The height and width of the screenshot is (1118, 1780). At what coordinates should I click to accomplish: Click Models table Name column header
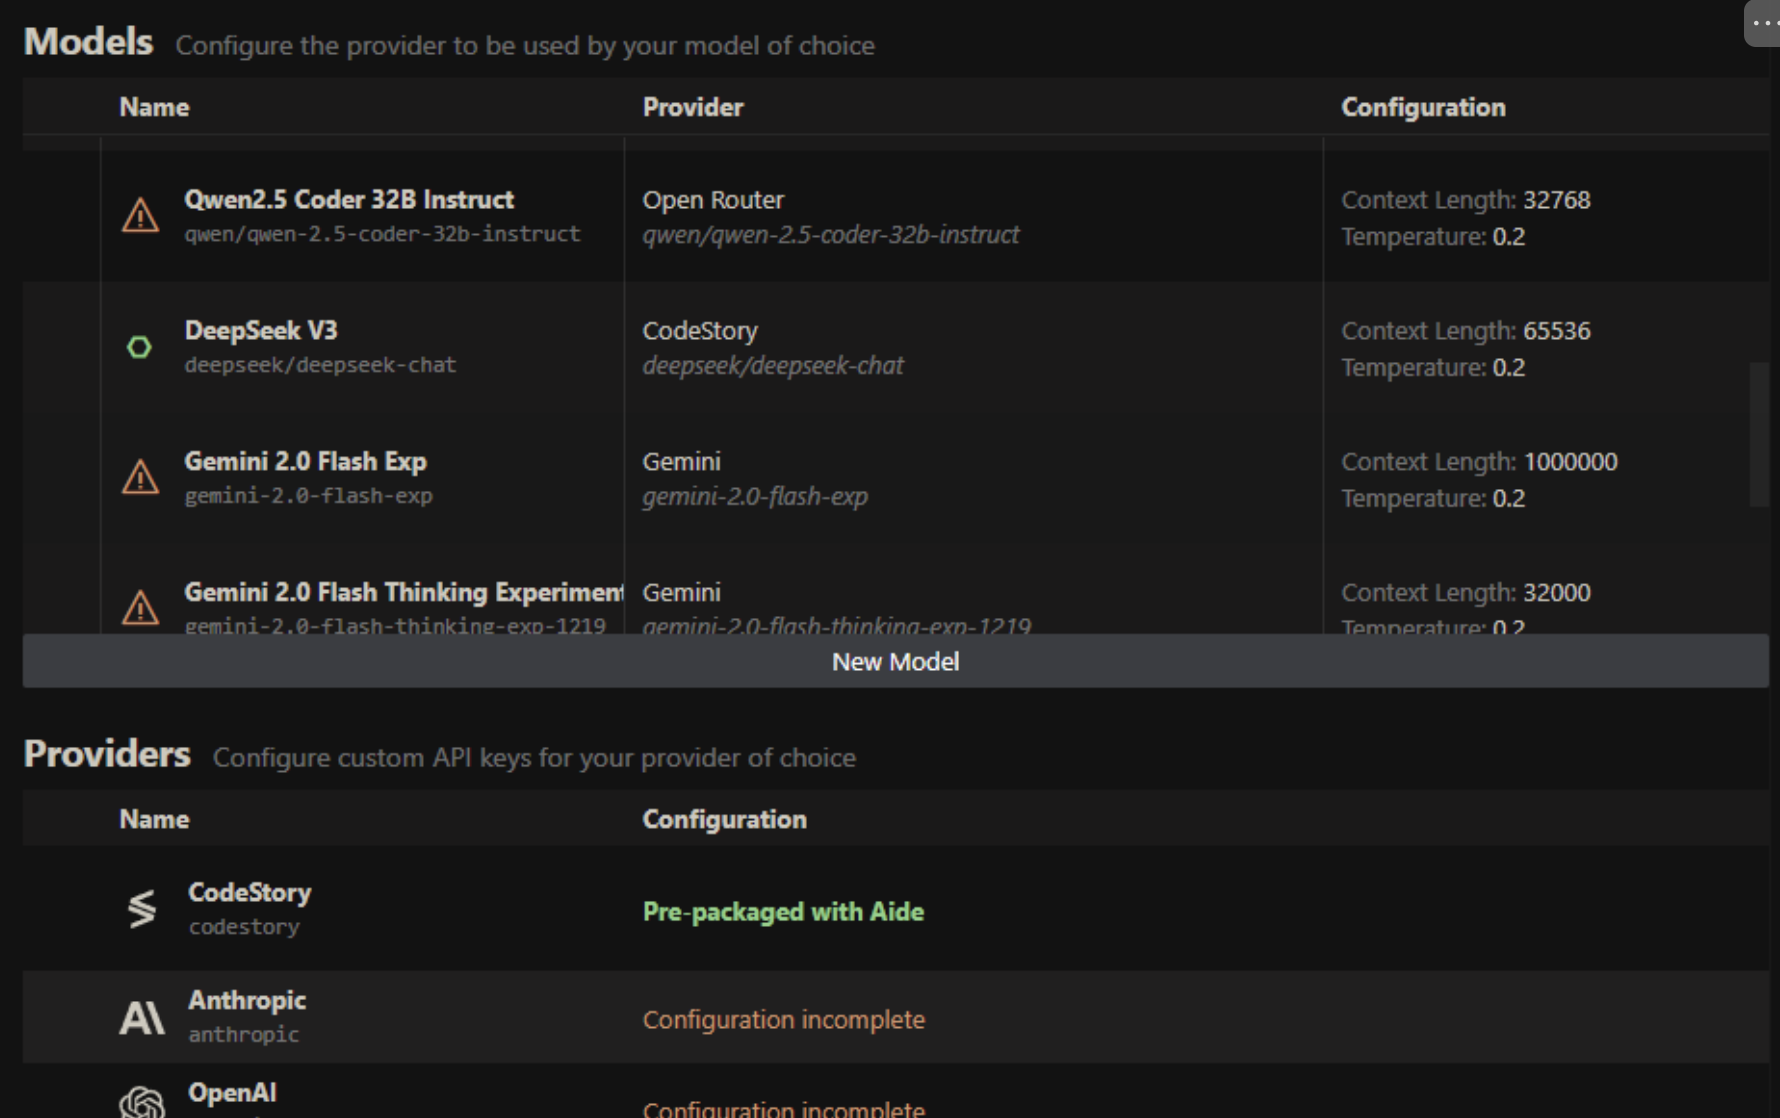pyautogui.click(x=154, y=107)
